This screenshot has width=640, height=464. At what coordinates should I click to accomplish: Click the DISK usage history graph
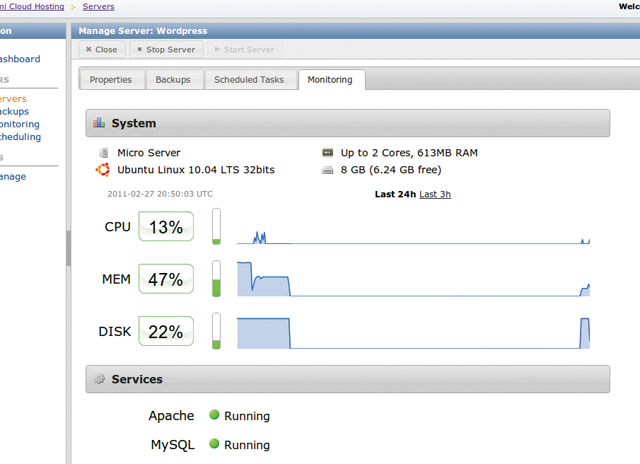click(413, 333)
